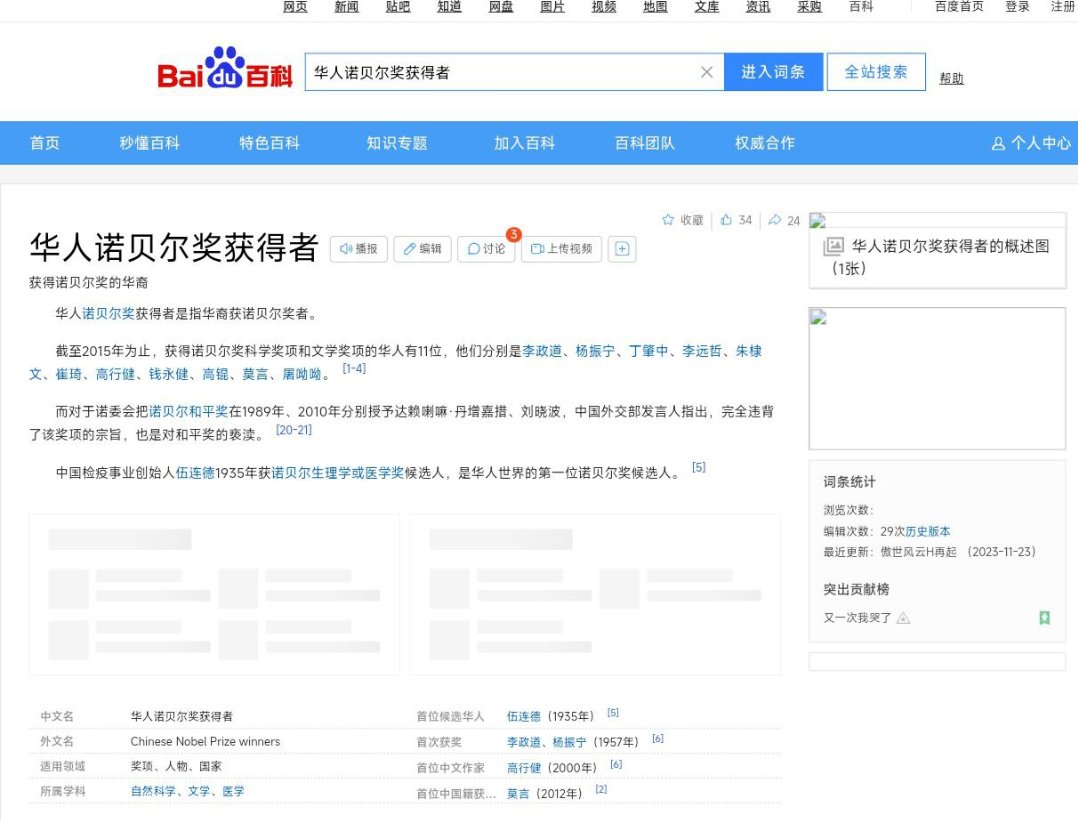1078x821 pixels.
Task: Click the 钱永健 link
Action: coord(168,374)
